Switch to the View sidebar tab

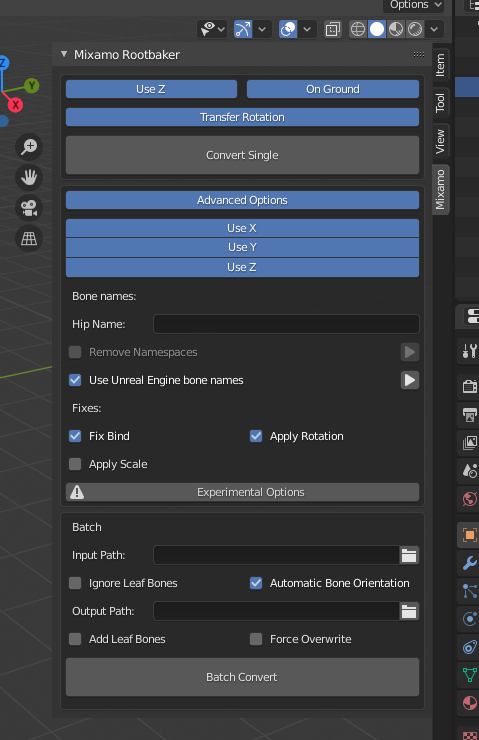tap(440, 141)
